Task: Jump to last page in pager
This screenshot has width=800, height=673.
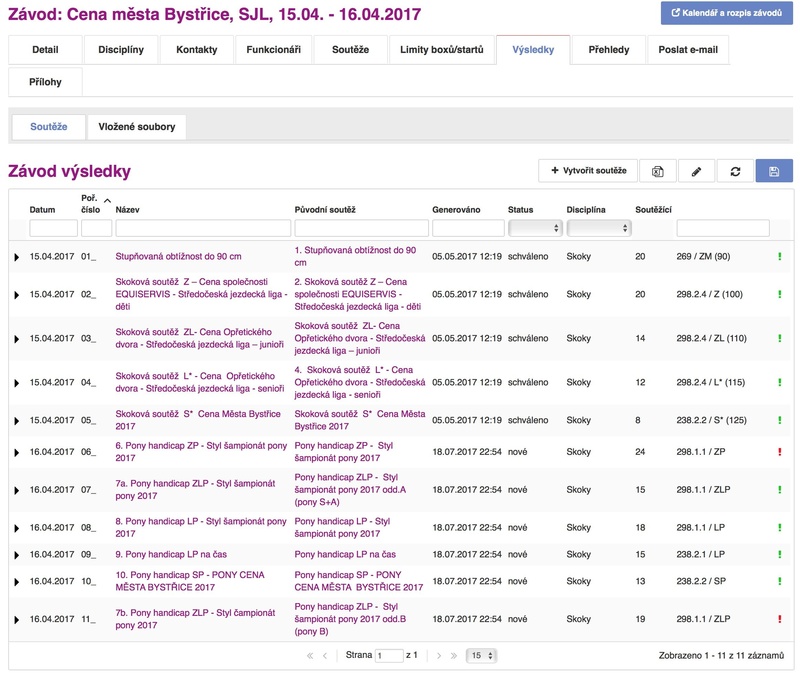Action: coord(455,656)
